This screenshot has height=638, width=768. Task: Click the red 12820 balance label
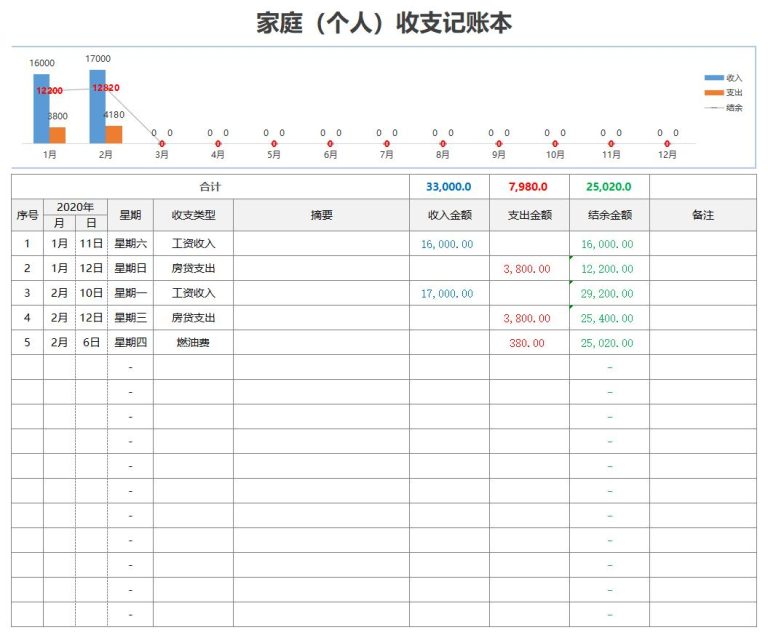pos(106,88)
